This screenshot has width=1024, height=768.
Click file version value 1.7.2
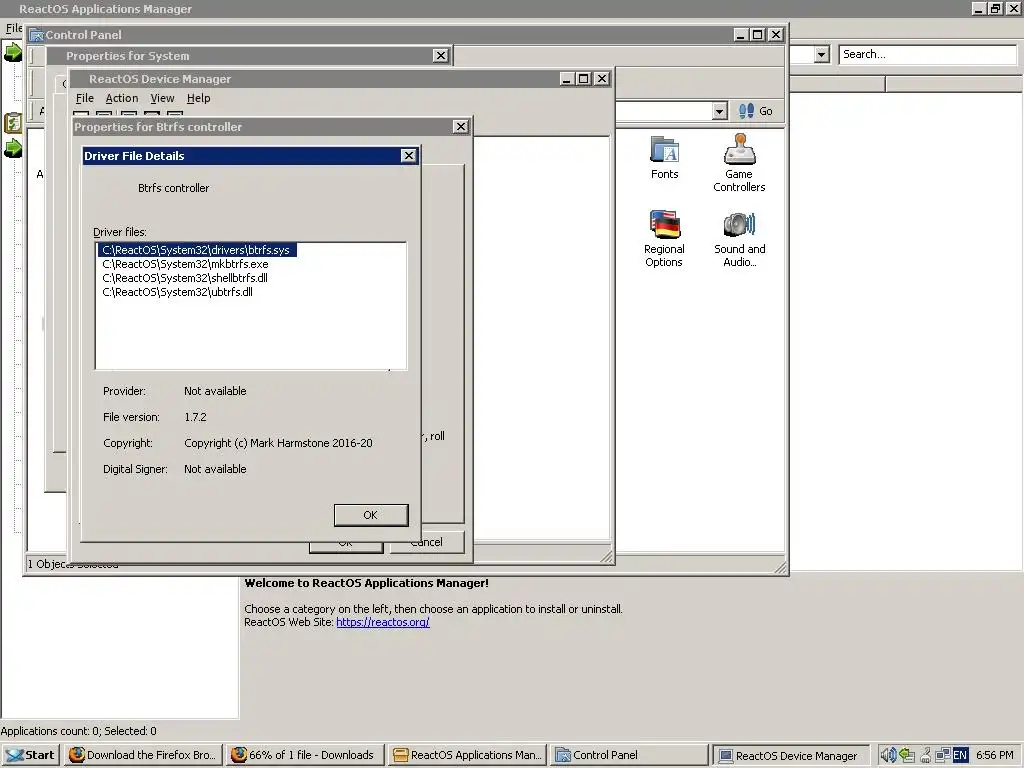coord(195,417)
